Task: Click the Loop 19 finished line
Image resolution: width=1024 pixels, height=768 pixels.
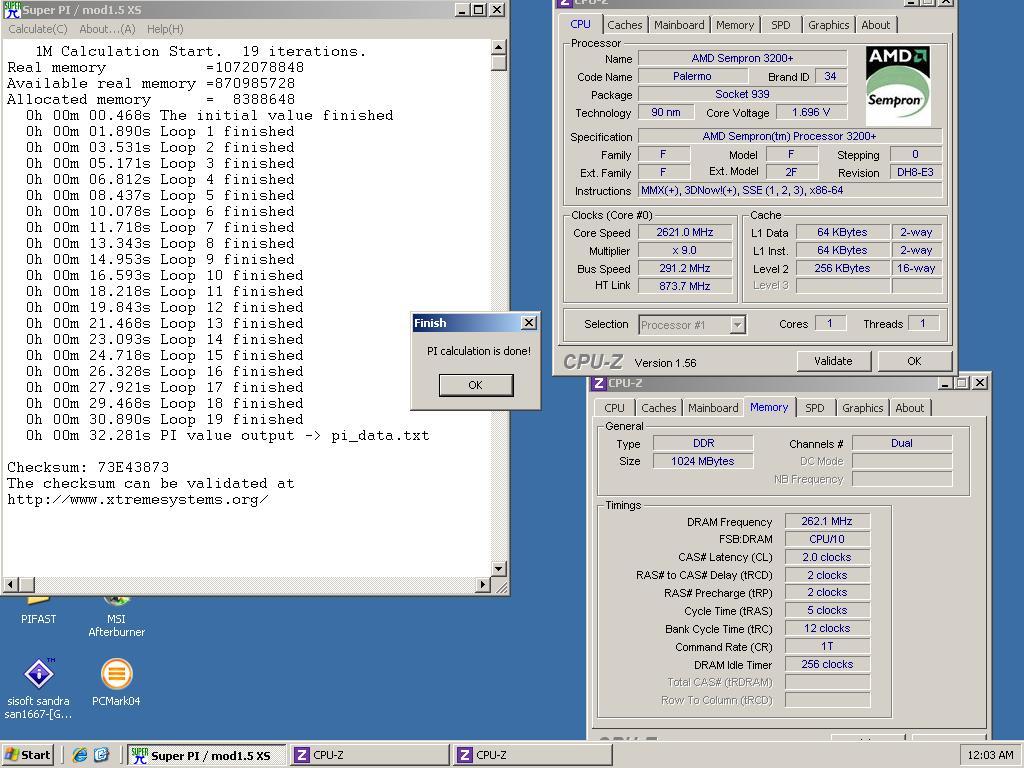Action: click(165, 419)
